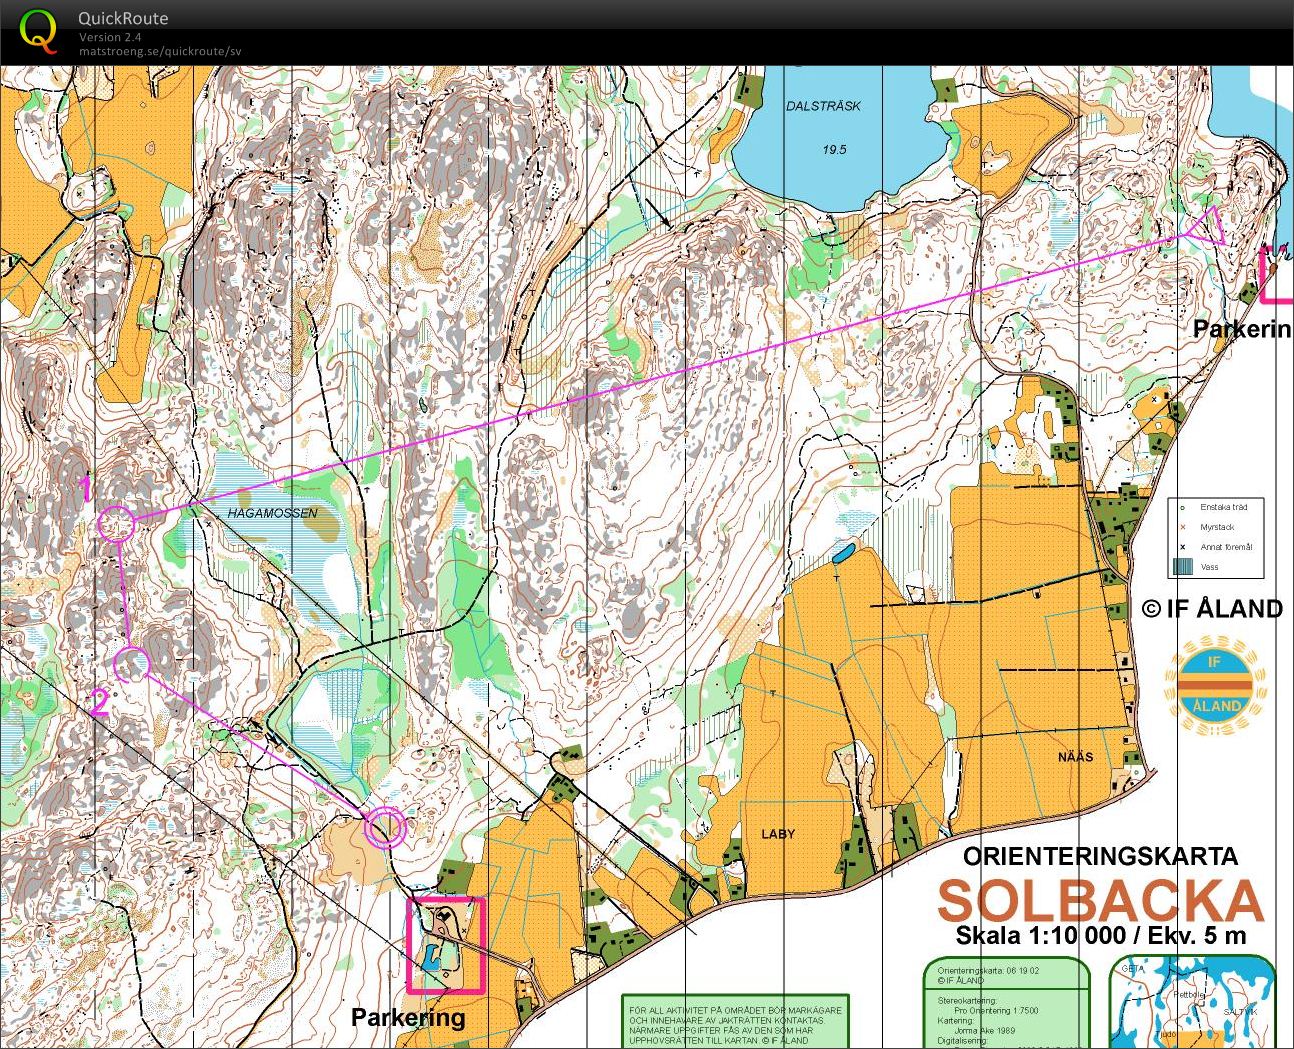The width and height of the screenshot is (1294, 1049).
Task: Click the QuickRoute application logo
Action: pos(38,28)
